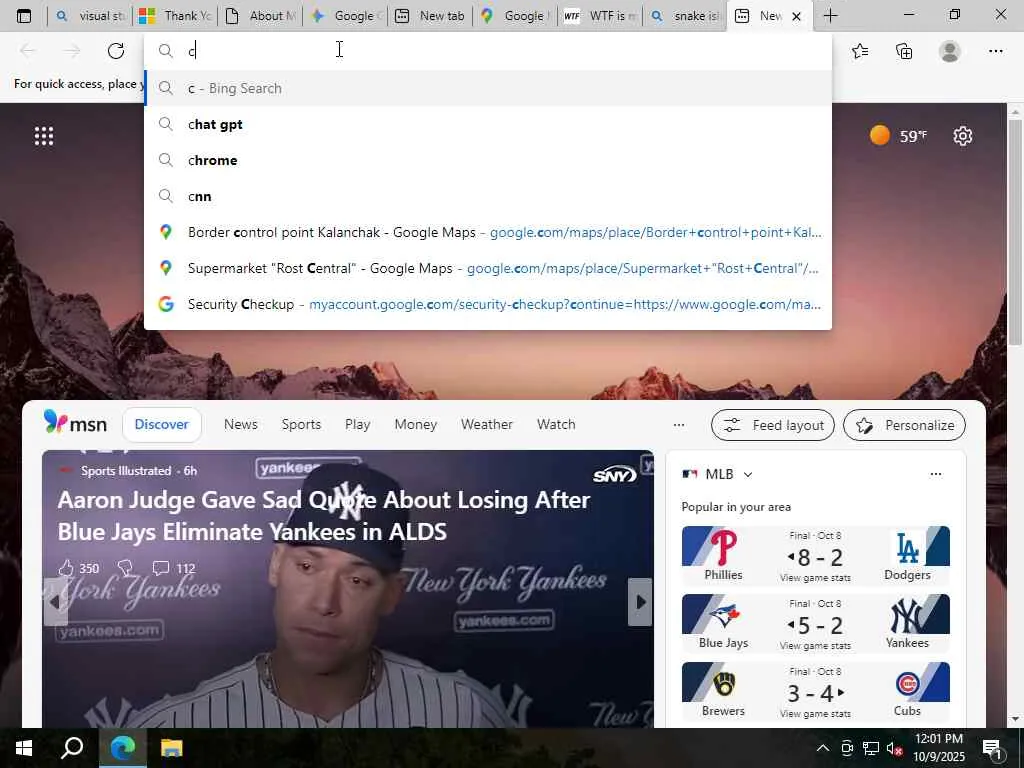Open more feed categories ellipsis
Viewport: 1024px width, 768px height.
679,425
